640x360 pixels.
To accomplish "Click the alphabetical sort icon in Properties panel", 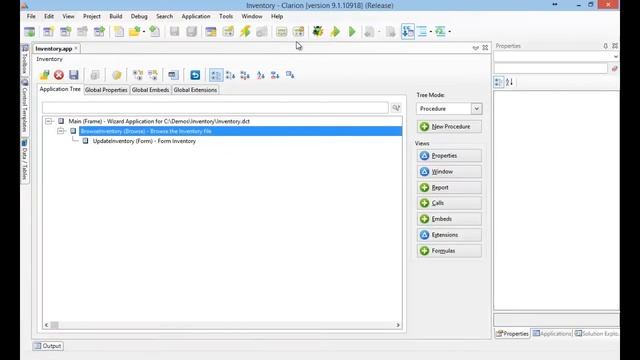I will (x=509, y=82).
